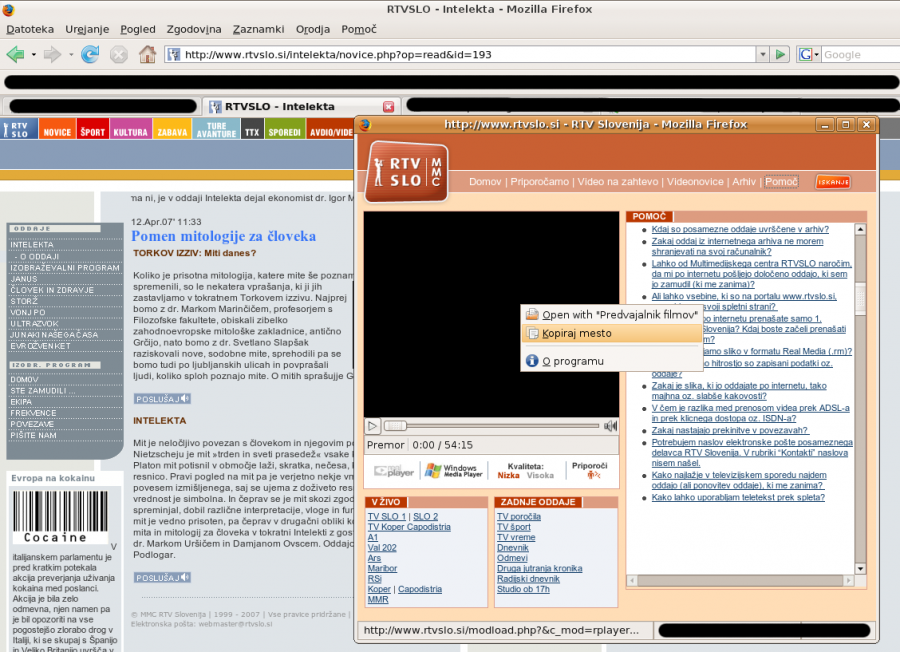
Task: Click the help list horizontal scrollbar
Action: coord(740,581)
